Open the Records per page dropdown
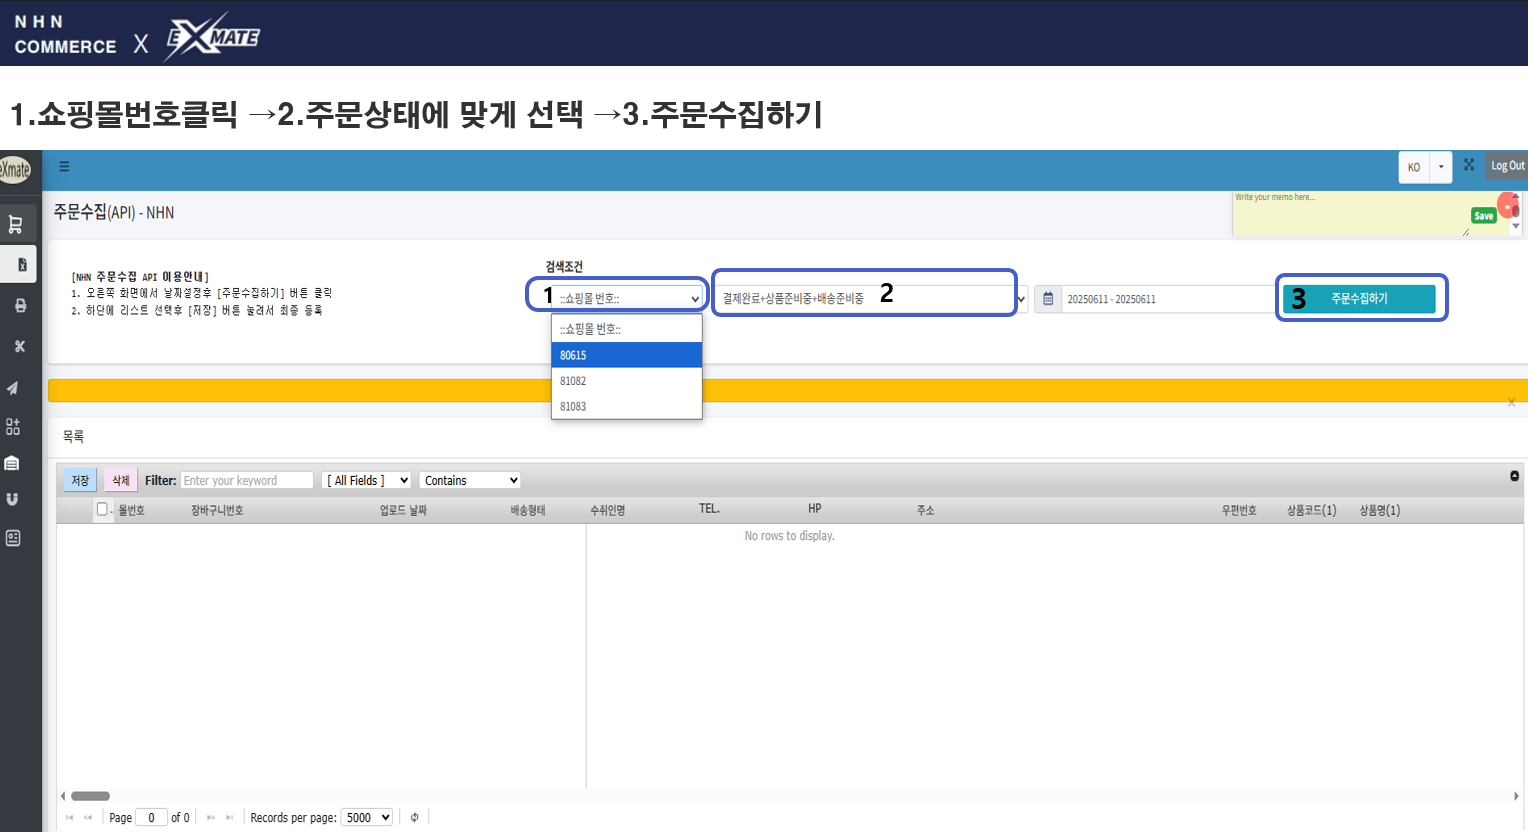The image size is (1528, 832). (x=367, y=818)
